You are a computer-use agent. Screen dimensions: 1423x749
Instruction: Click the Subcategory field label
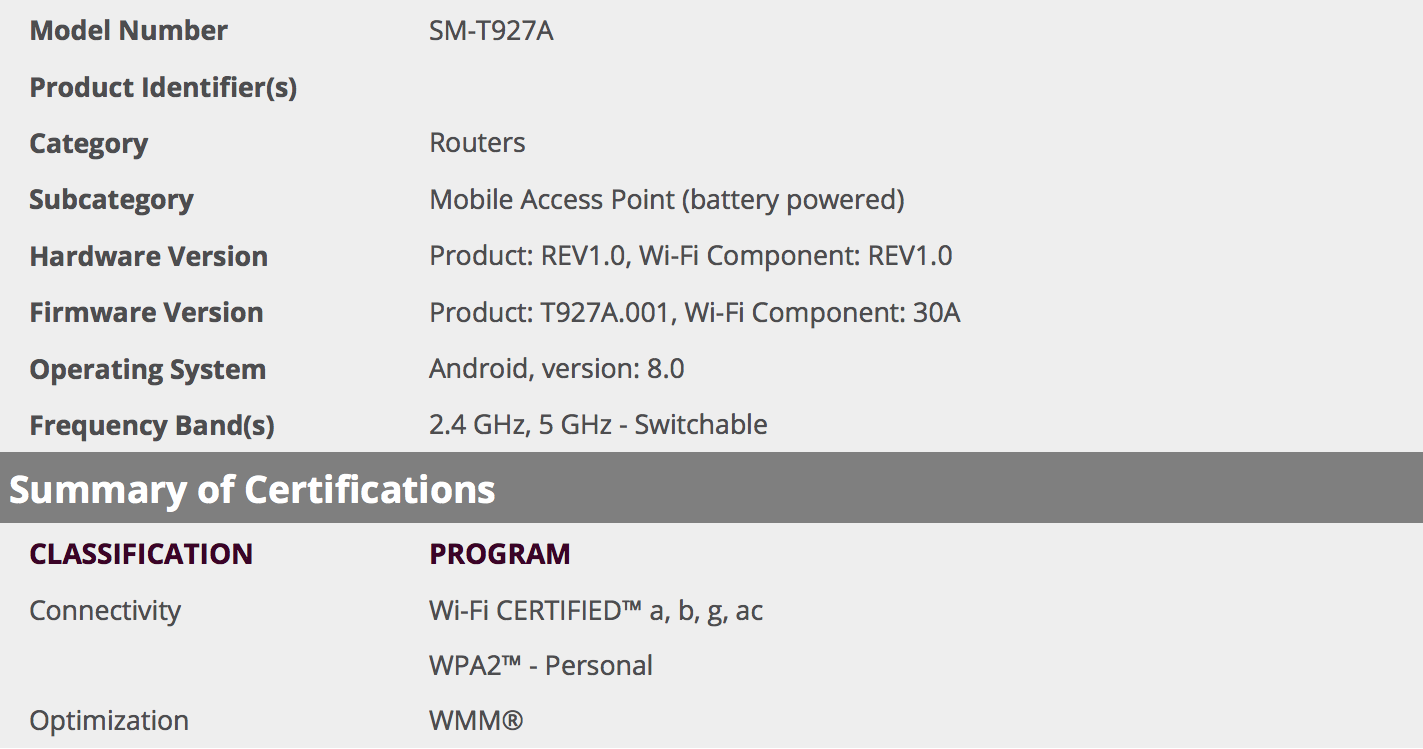[x=111, y=200]
